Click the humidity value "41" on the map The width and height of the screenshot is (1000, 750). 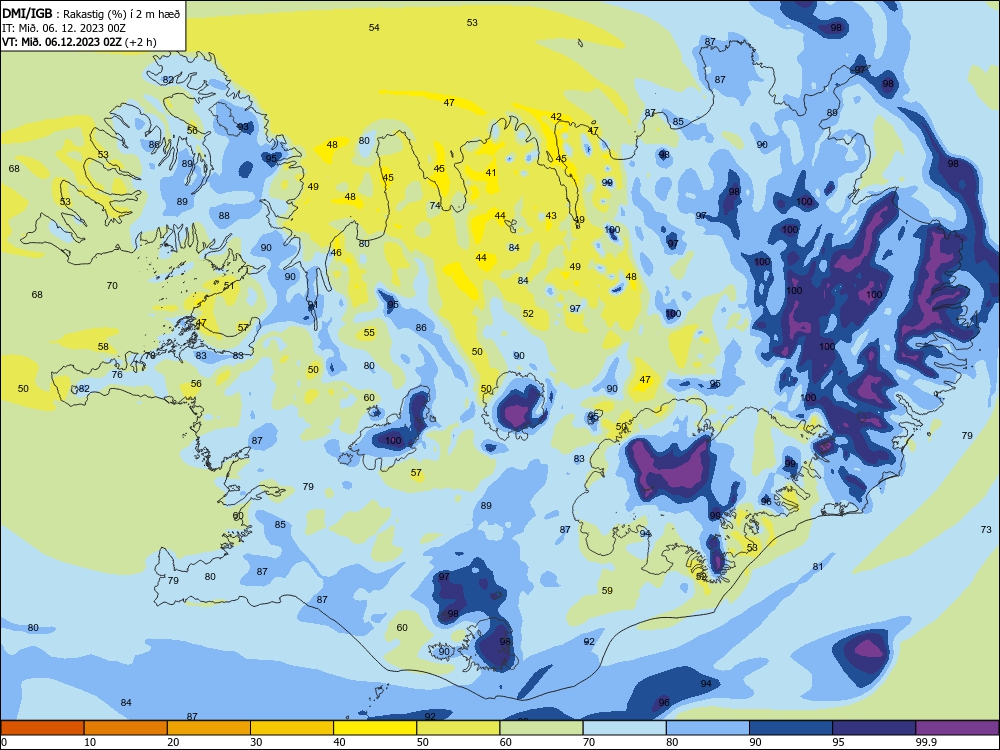490,172
